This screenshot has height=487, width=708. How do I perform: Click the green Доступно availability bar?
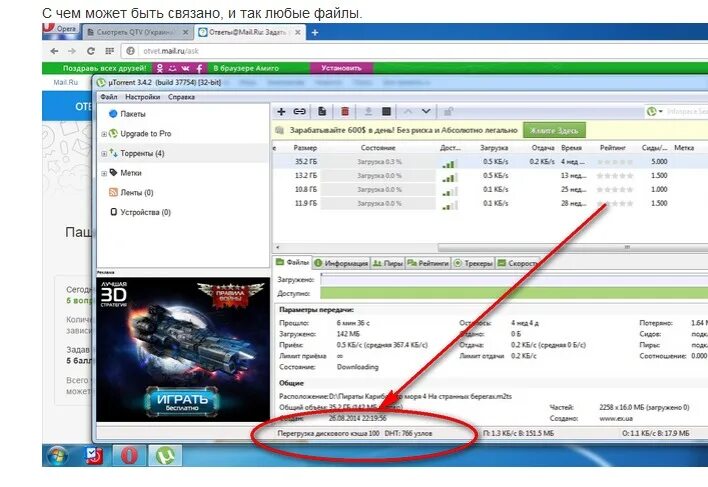[514, 294]
